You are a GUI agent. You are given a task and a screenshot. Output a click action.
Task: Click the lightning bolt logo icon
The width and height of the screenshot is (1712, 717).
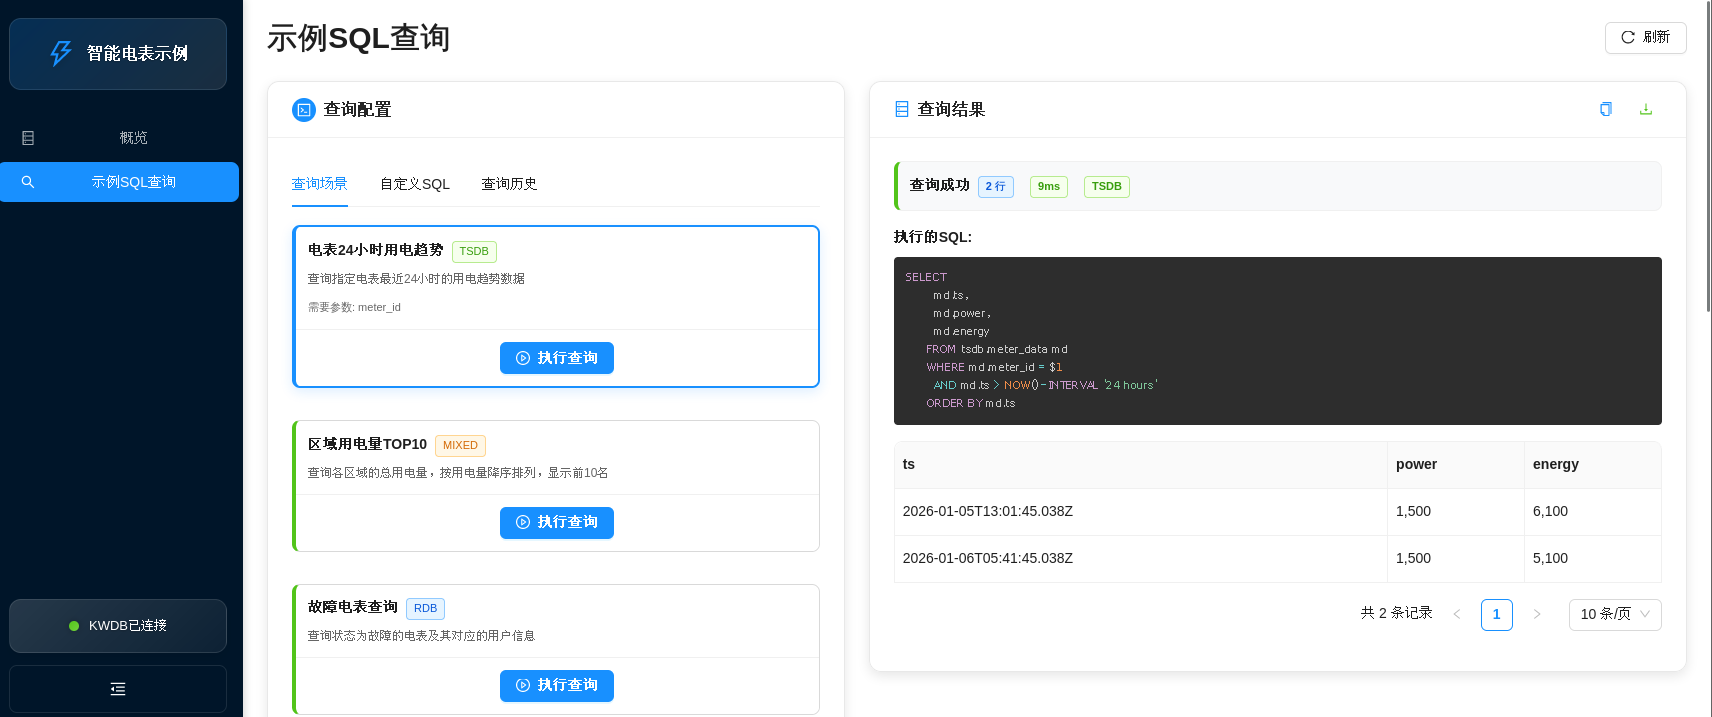point(61,53)
